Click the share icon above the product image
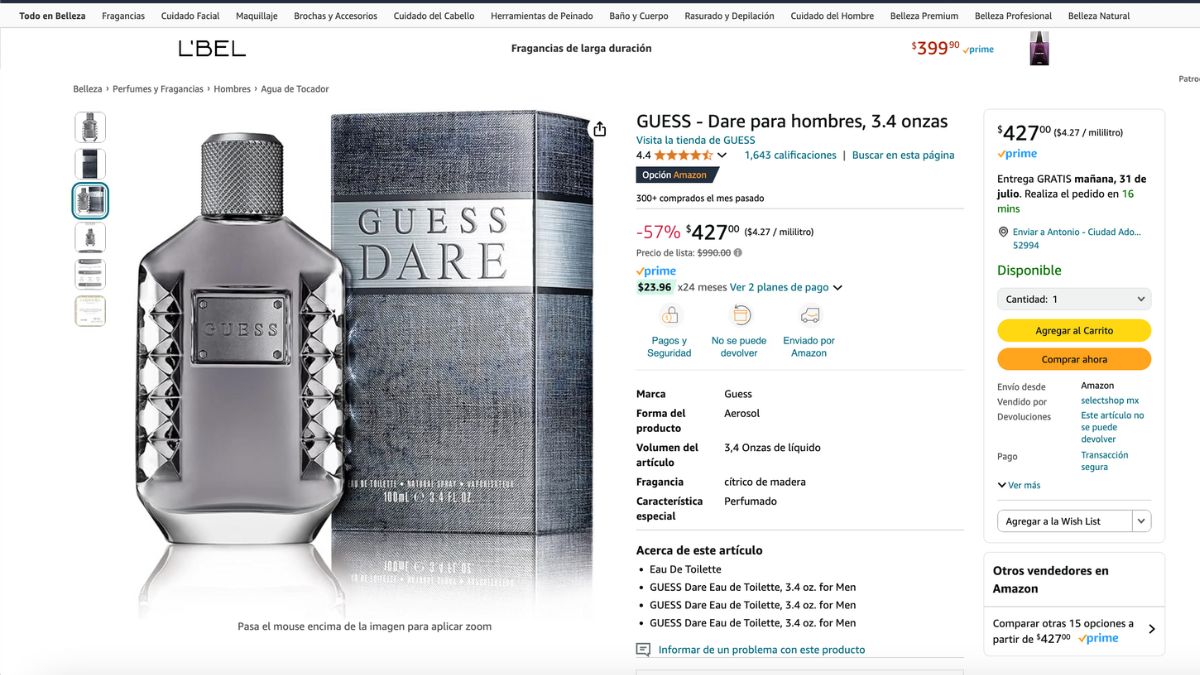 tap(599, 129)
